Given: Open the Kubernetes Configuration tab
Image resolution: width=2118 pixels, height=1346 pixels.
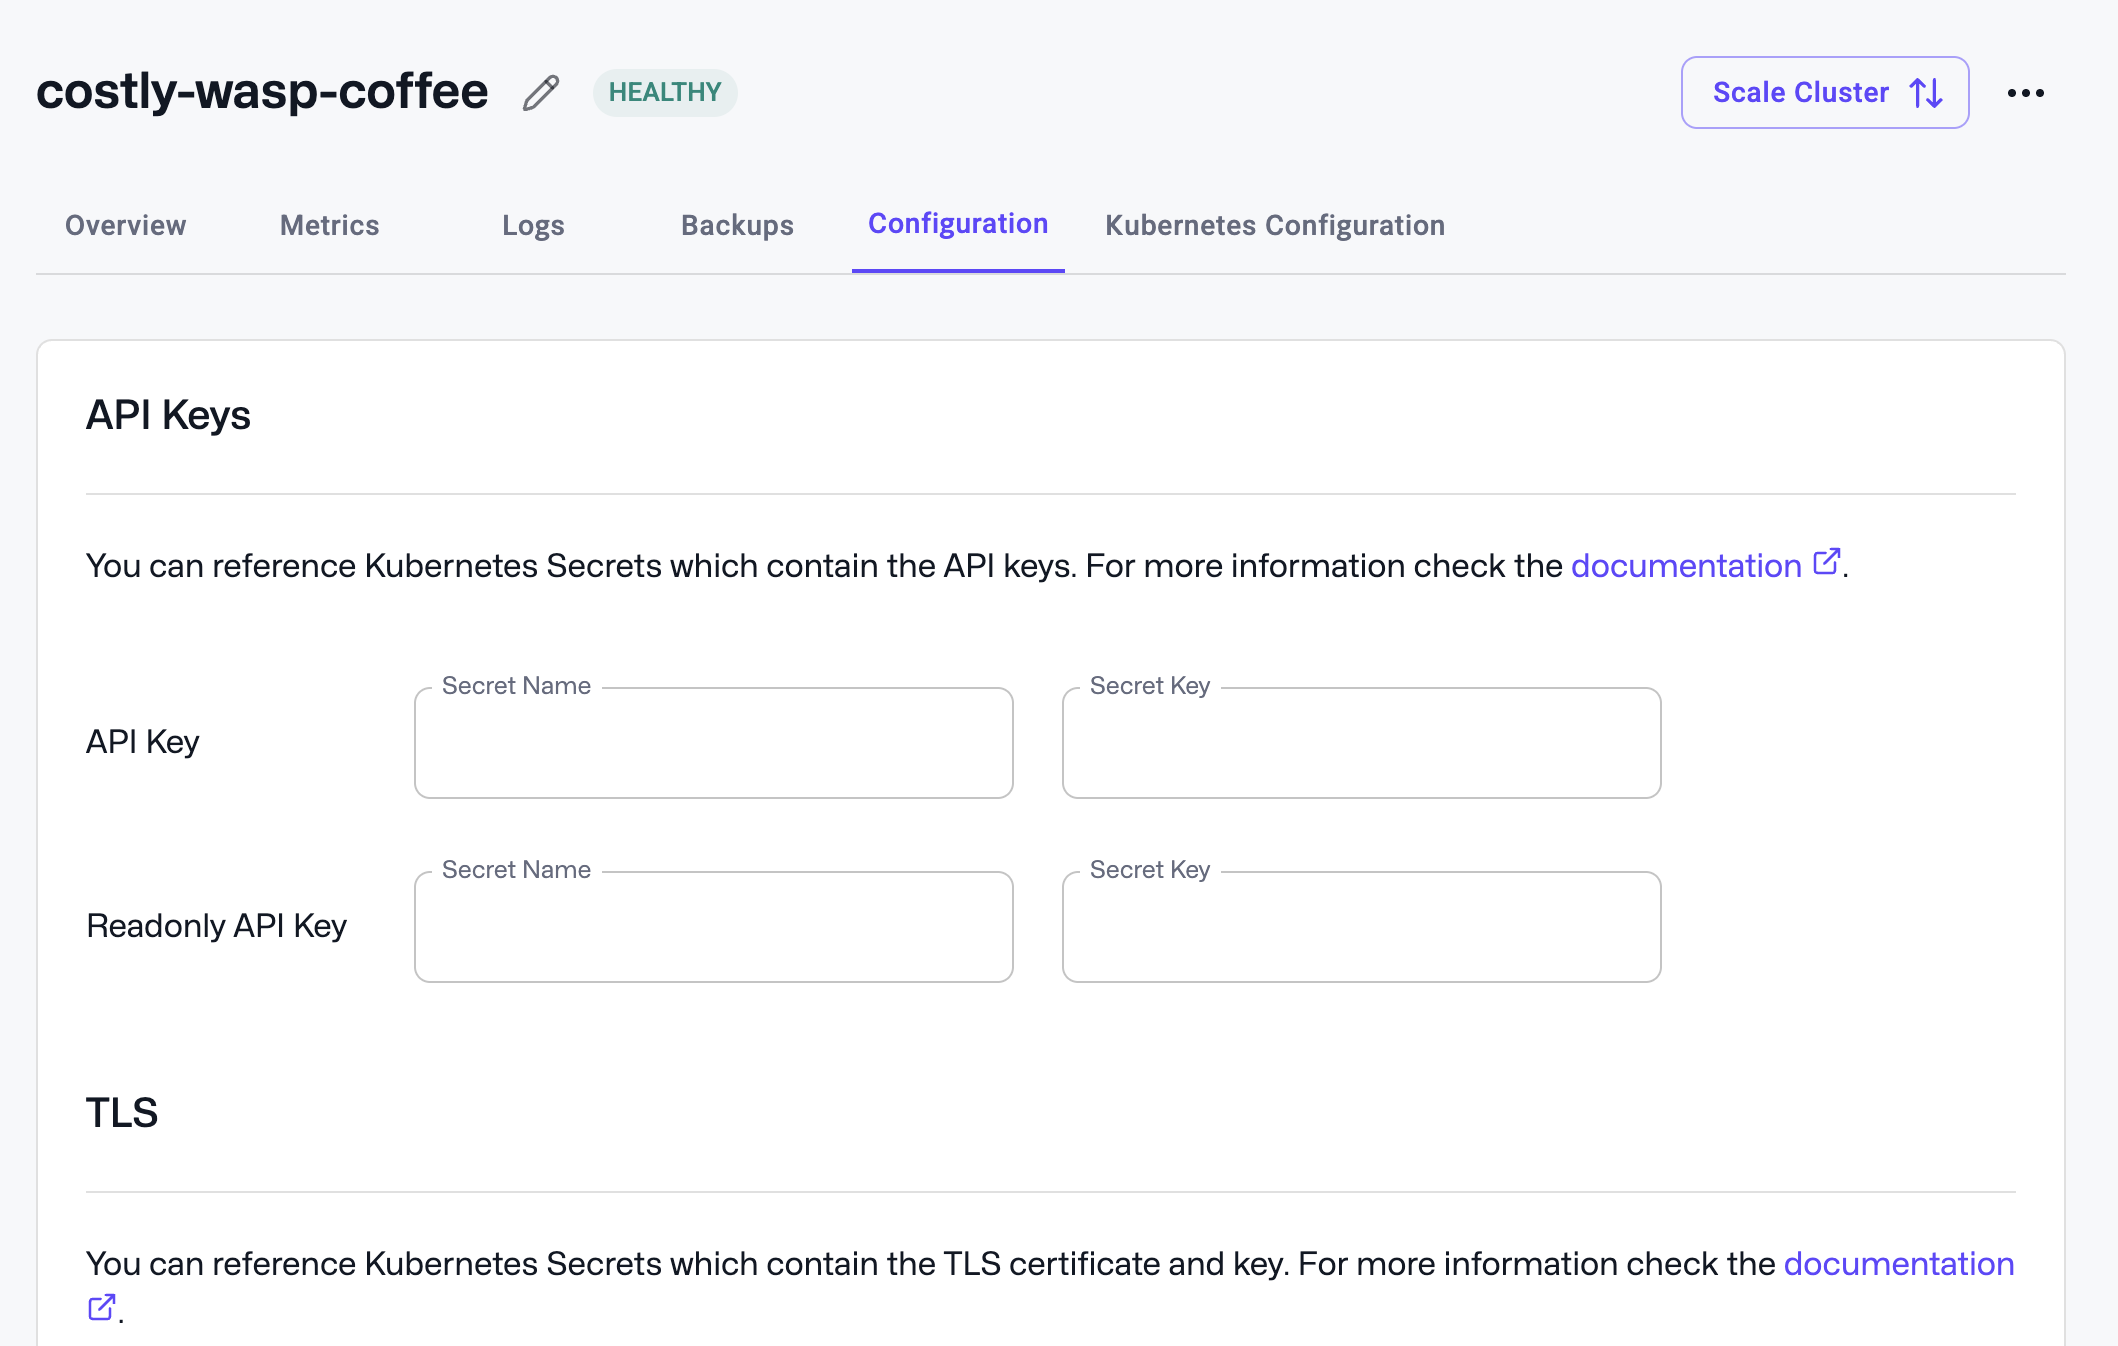Looking at the screenshot, I should click(x=1274, y=225).
